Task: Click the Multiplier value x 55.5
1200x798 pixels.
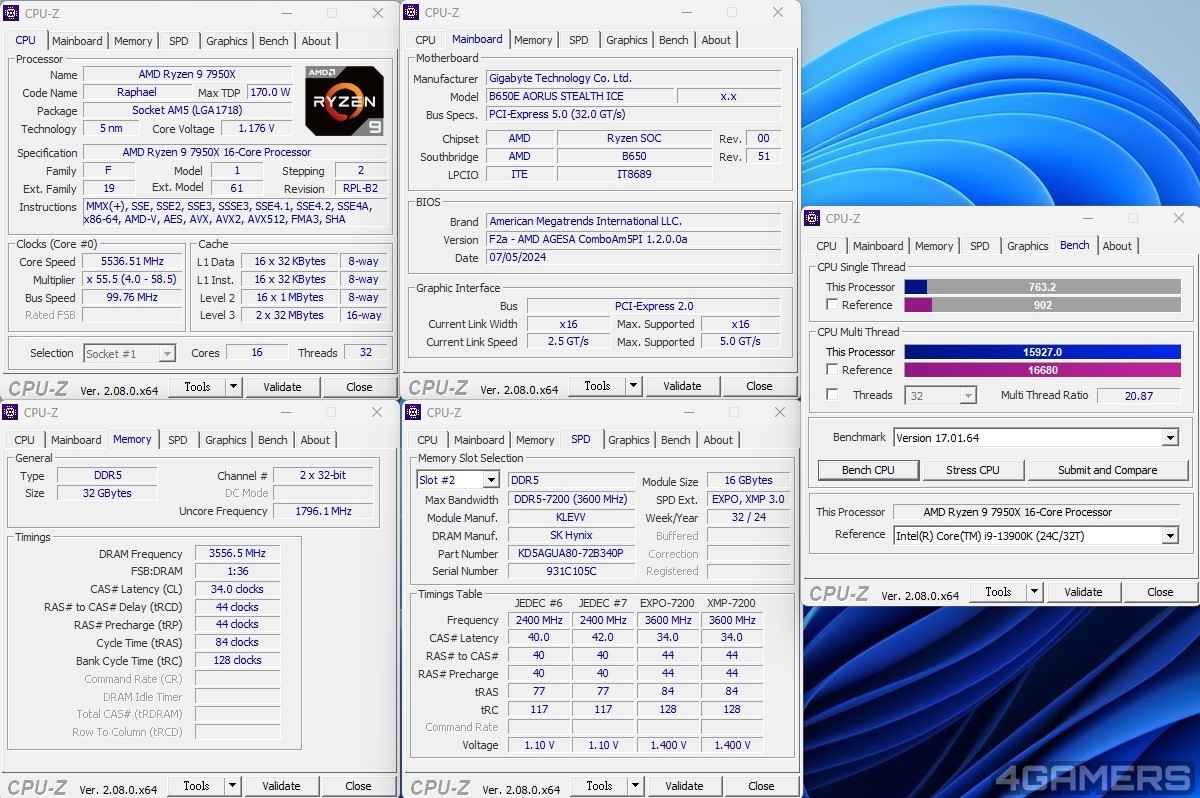Action: [133, 280]
